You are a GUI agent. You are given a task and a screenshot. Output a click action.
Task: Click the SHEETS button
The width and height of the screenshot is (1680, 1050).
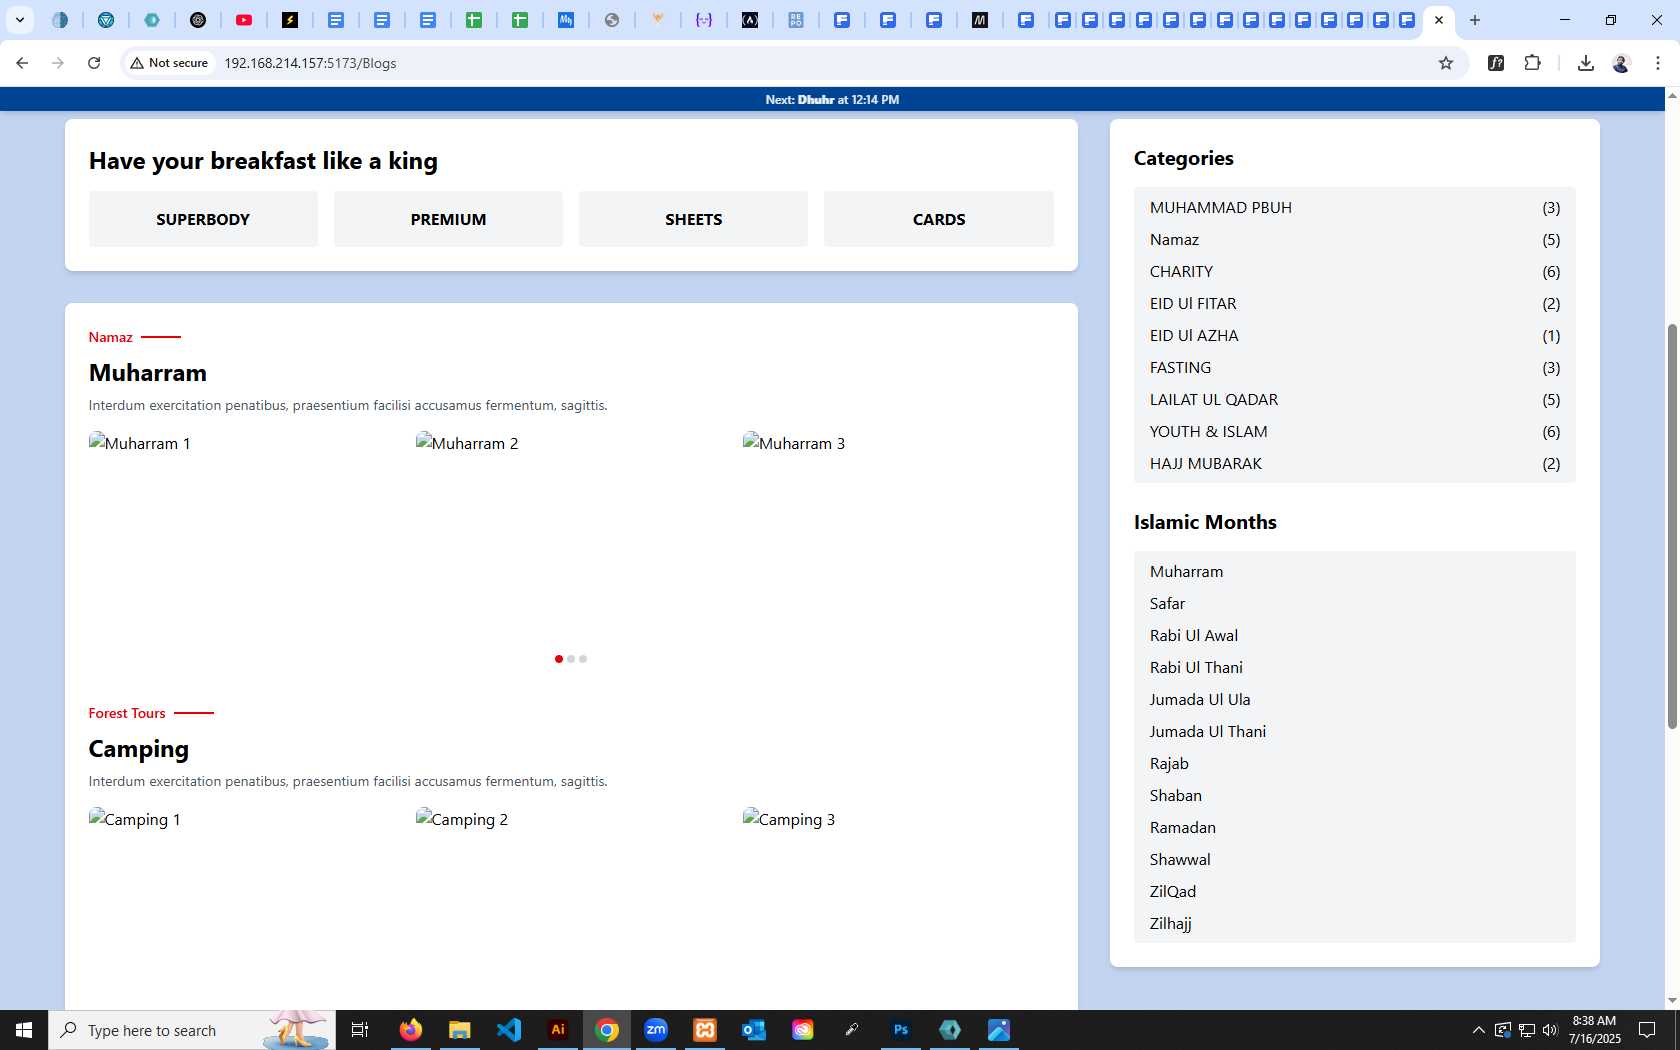tap(693, 219)
